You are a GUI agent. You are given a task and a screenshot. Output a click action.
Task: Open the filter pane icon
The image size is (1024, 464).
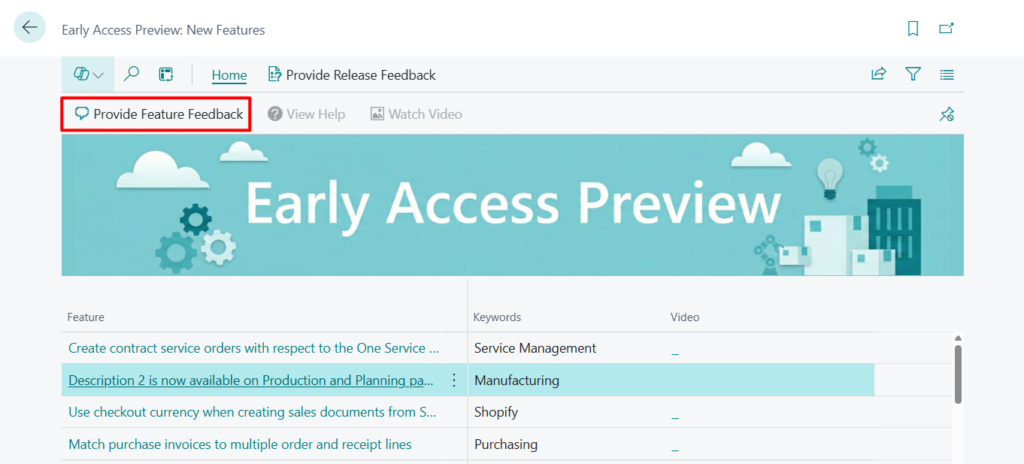(x=913, y=74)
